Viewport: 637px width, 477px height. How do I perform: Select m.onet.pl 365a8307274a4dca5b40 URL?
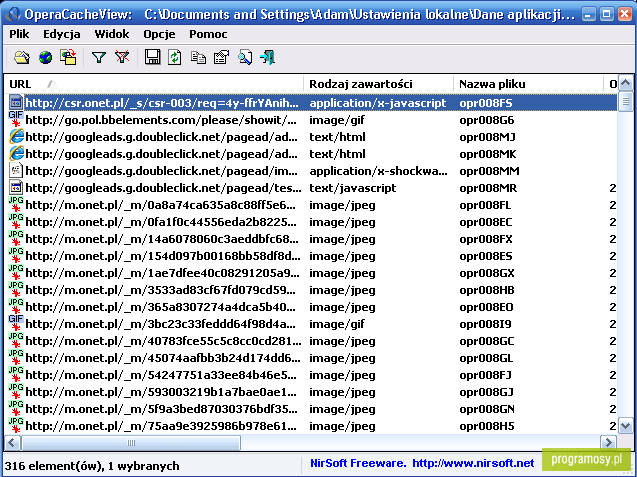tap(160, 307)
